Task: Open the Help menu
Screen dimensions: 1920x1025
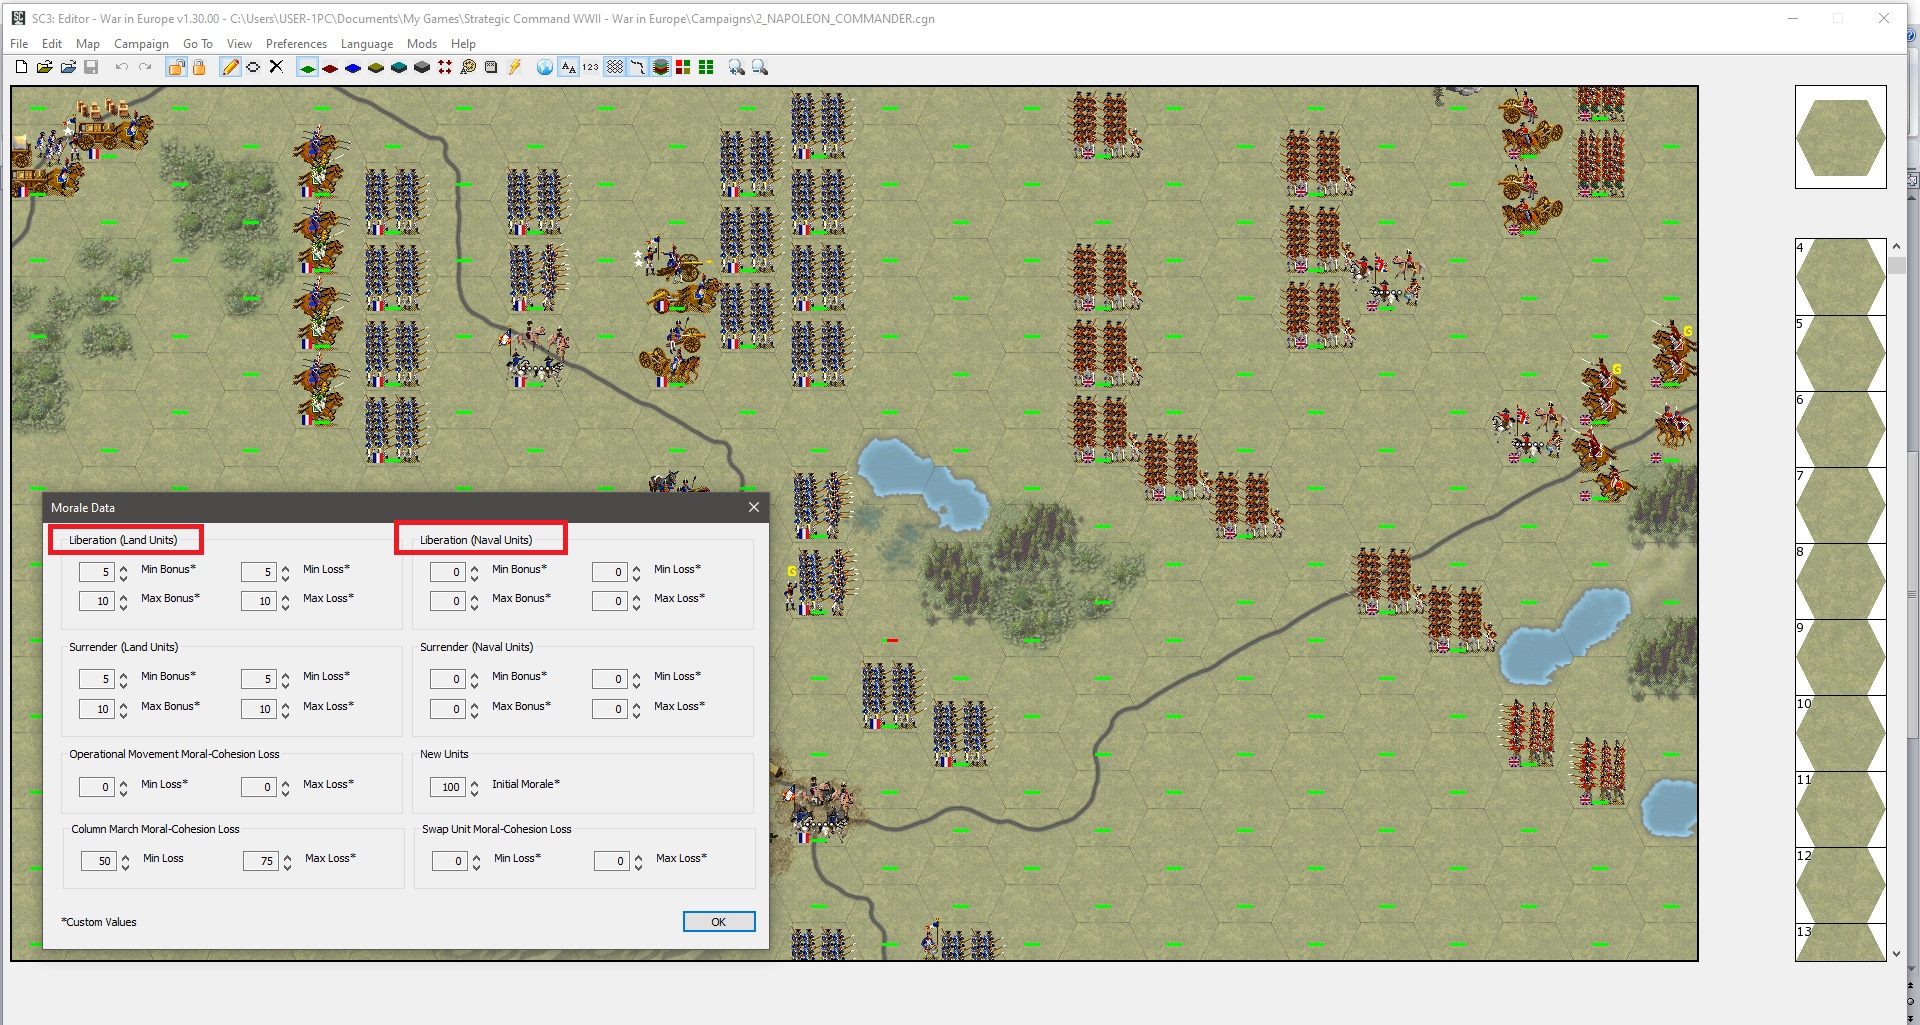Action: tap(463, 44)
